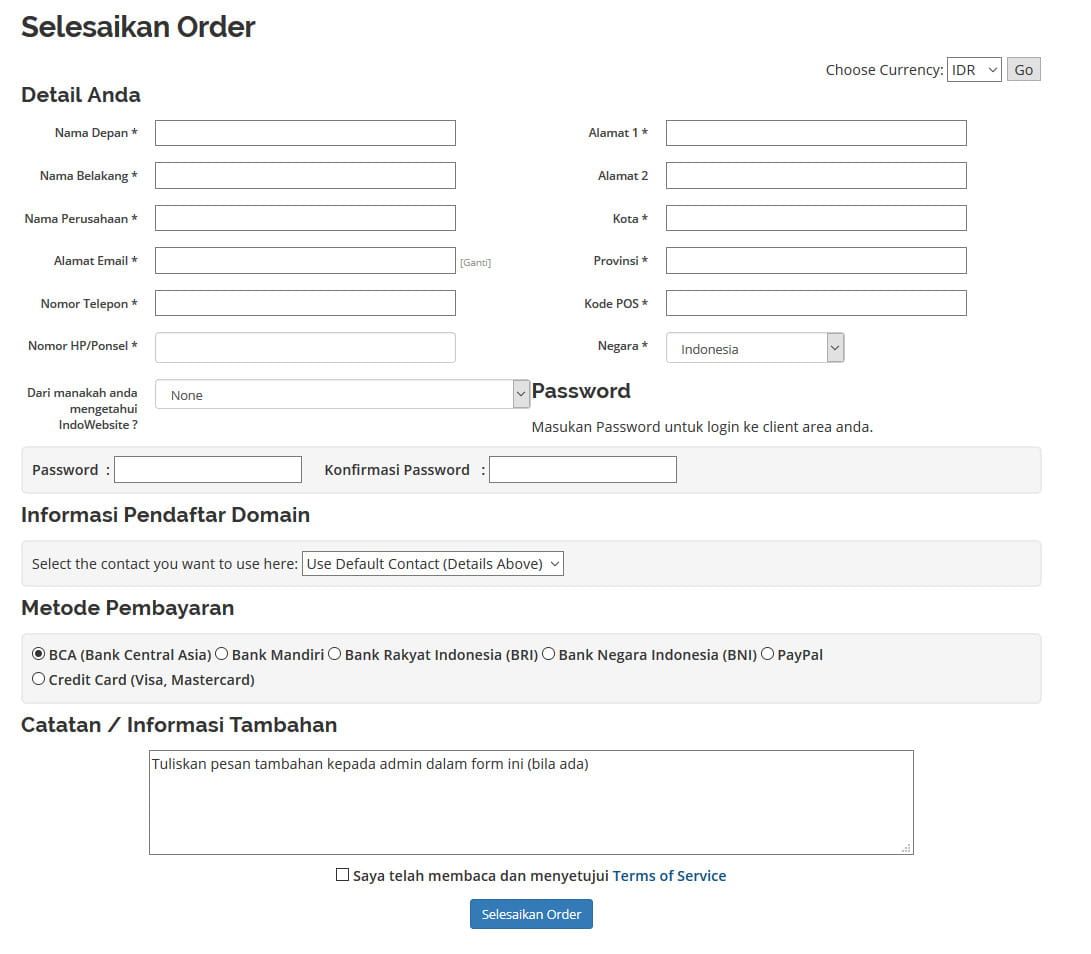Pick Credit Card (Visa, Mastercard) option

39,679
